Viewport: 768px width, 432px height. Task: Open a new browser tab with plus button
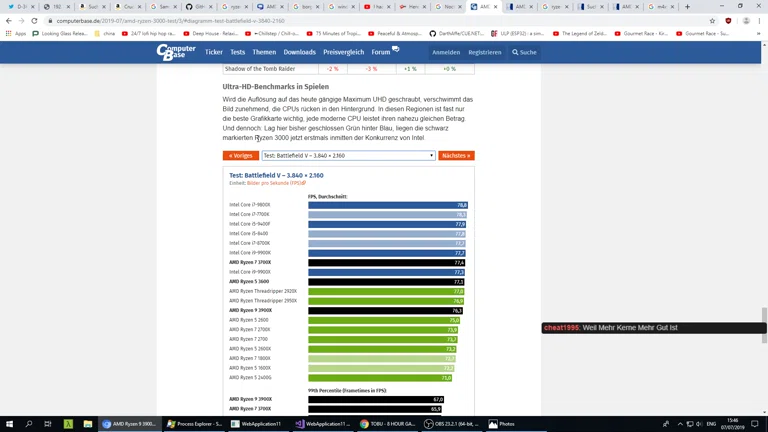(x=687, y=7)
